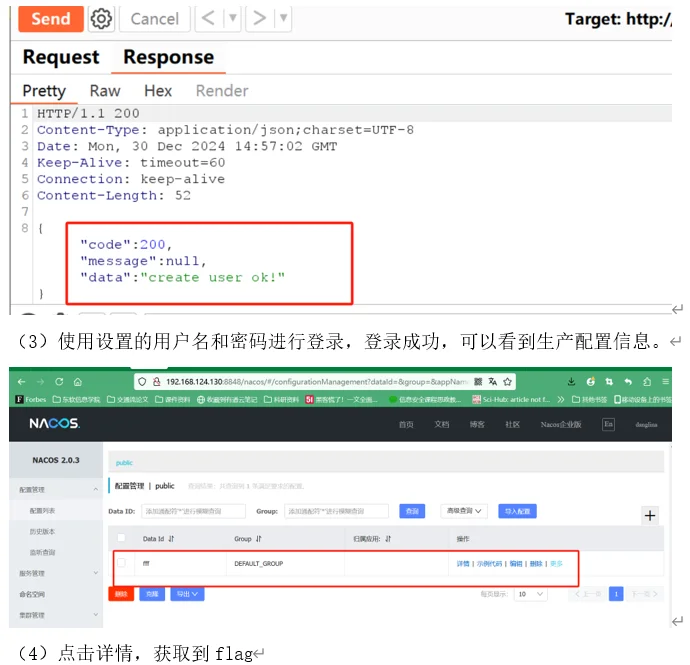Screen dimensions: 690x665
Task: Click the 导入配置 button
Action: coord(517,511)
